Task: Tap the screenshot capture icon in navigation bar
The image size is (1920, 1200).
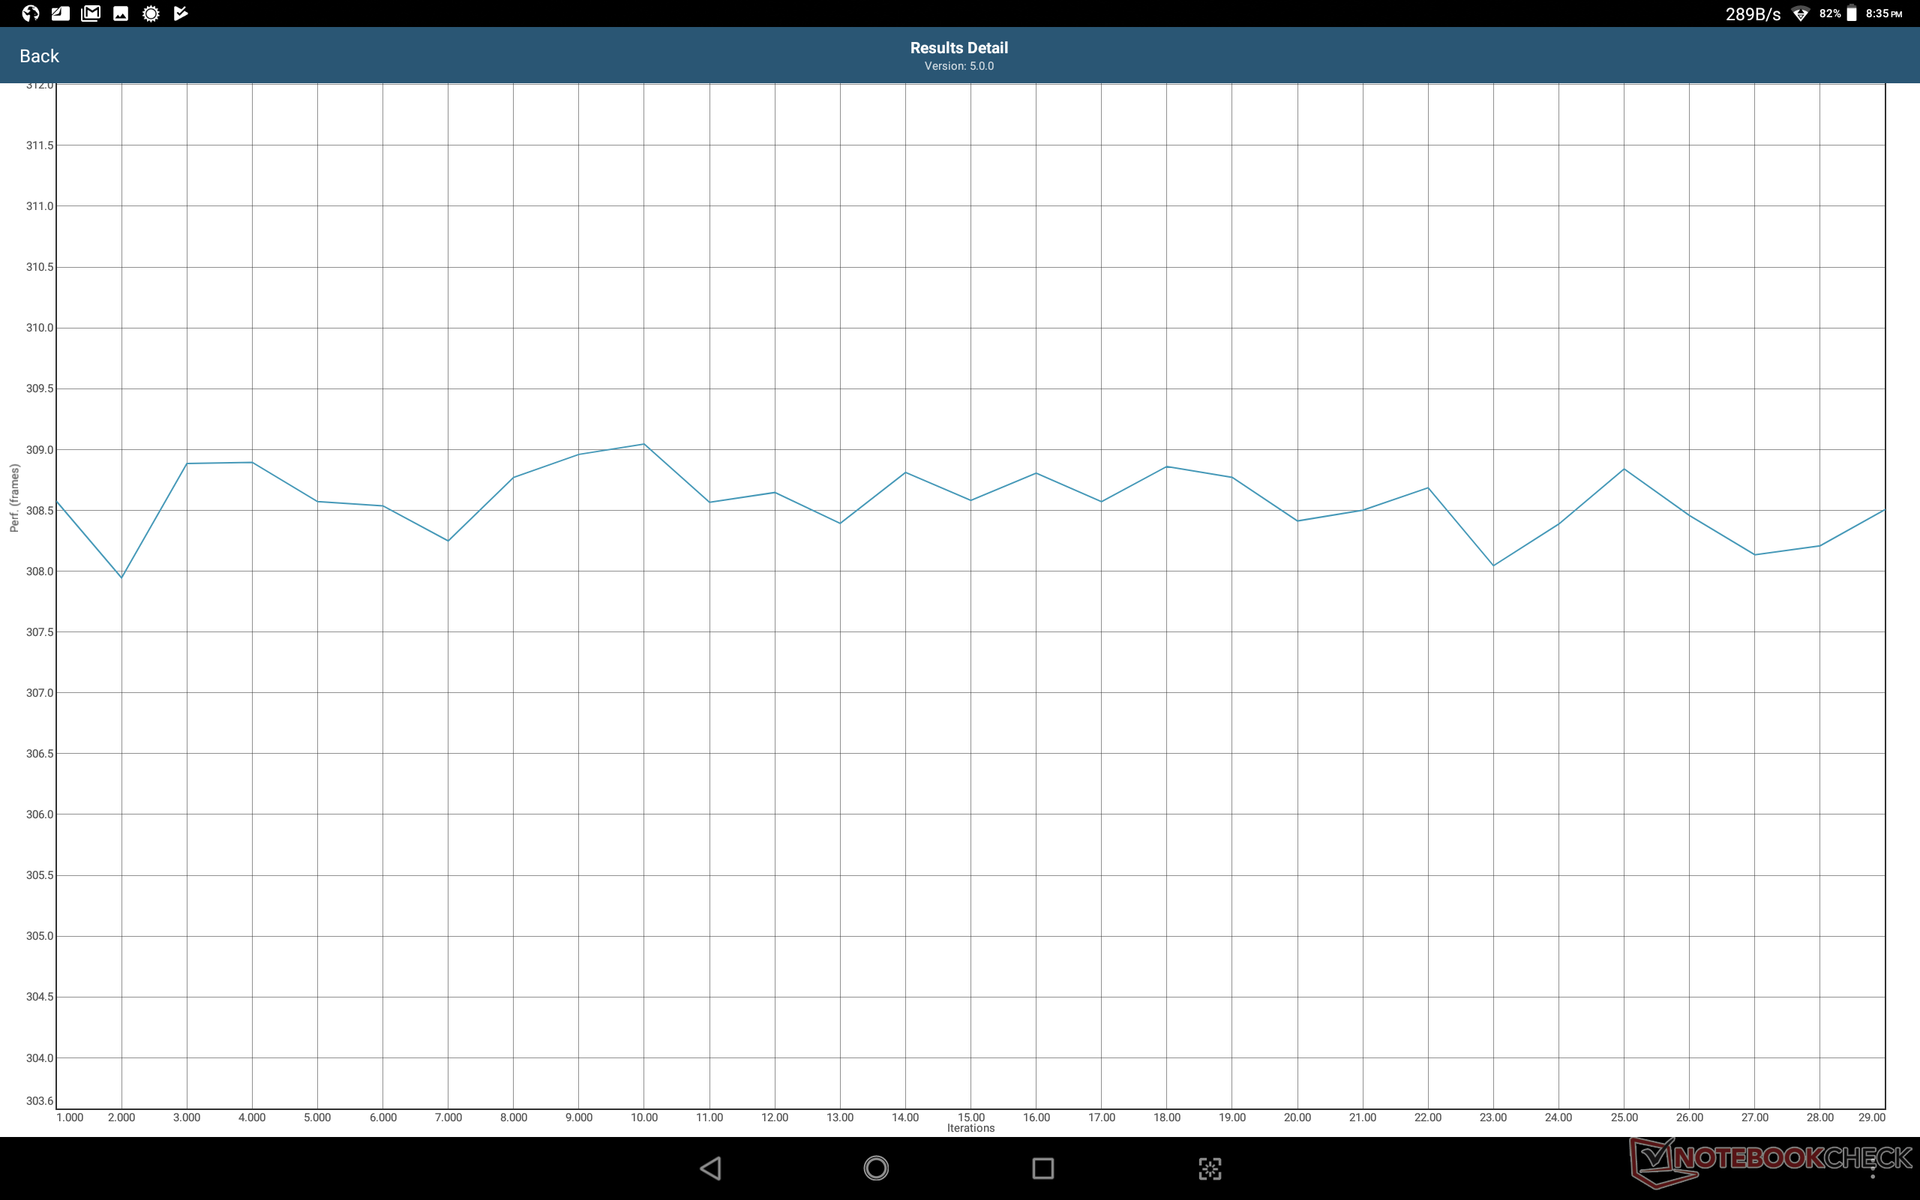Action: pyautogui.click(x=1209, y=1168)
